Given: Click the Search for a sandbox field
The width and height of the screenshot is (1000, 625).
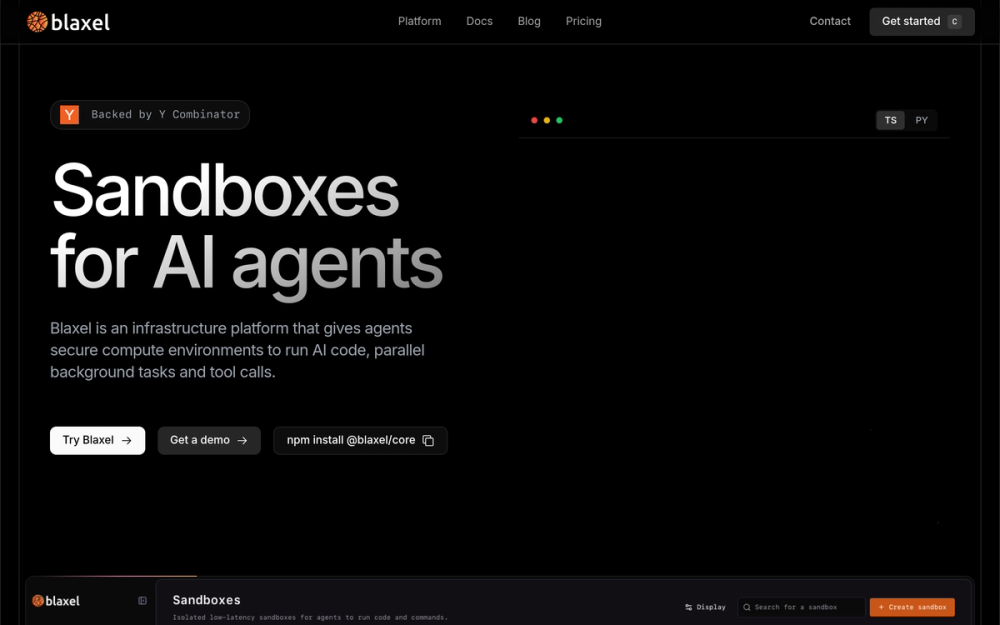Looking at the screenshot, I should click(801, 607).
